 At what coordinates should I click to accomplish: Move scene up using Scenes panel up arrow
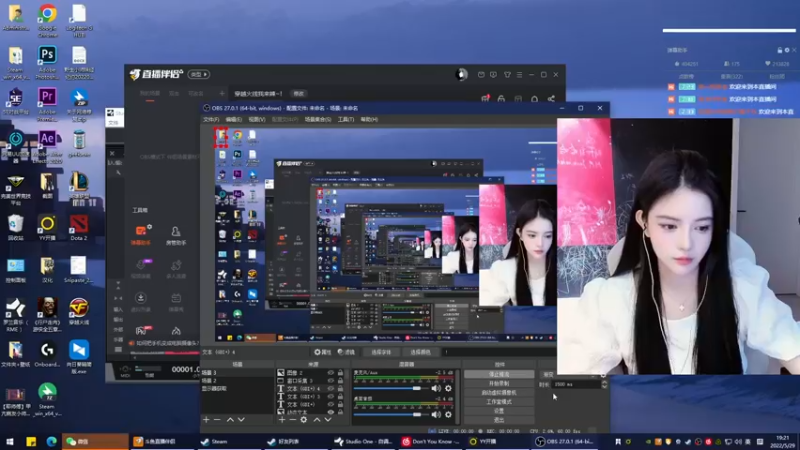tap(230, 419)
